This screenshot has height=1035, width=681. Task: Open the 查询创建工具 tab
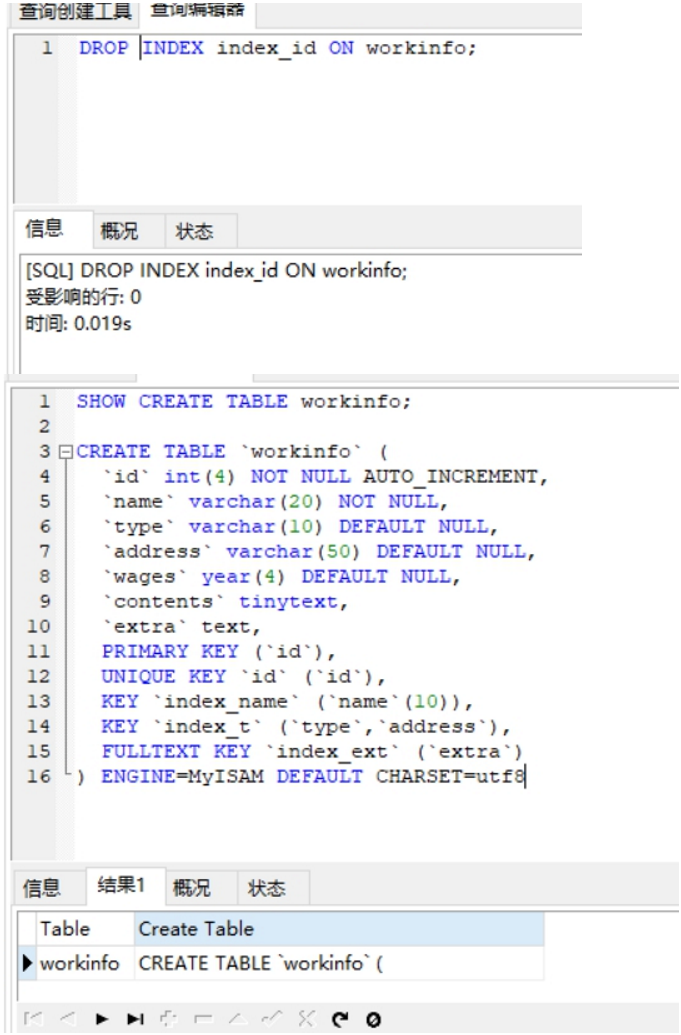(x=75, y=11)
